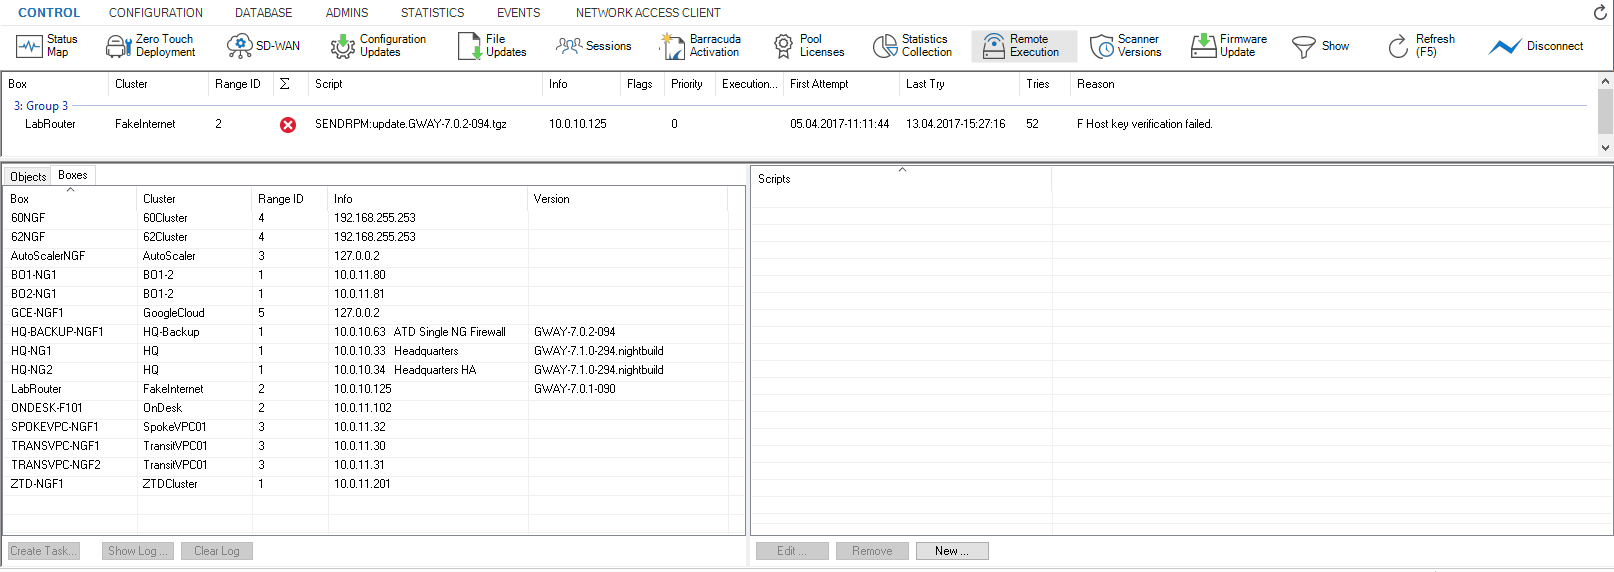Click the red error icon for LabRouter task
Viewport: 1614px width, 572px height.
coord(288,125)
